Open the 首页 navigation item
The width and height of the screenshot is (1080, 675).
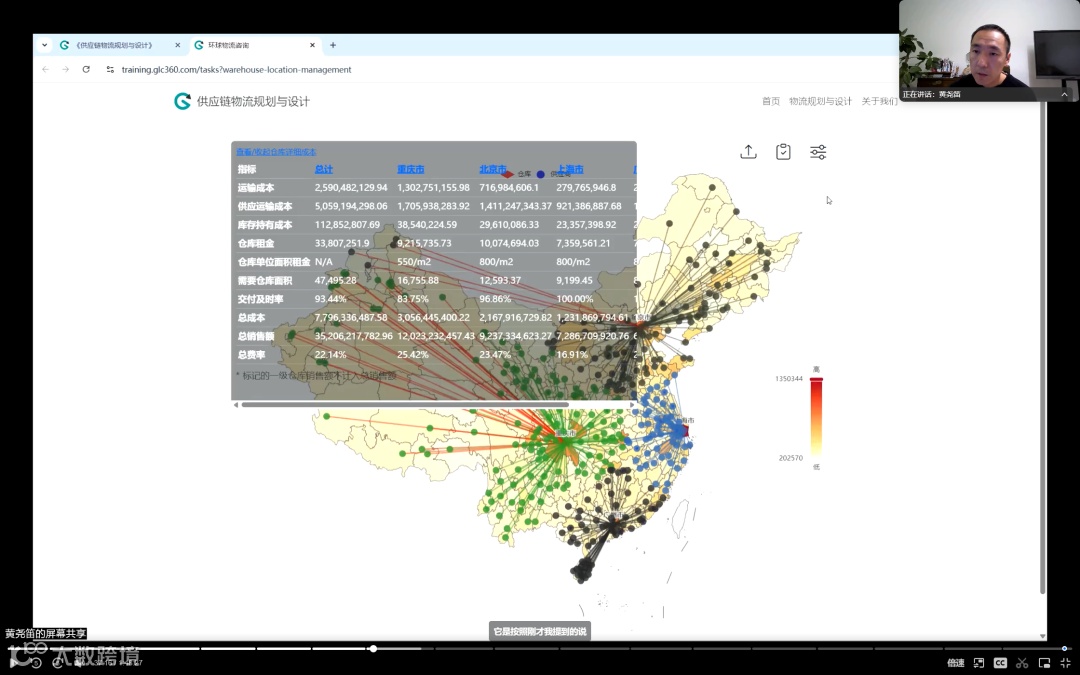click(771, 101)
